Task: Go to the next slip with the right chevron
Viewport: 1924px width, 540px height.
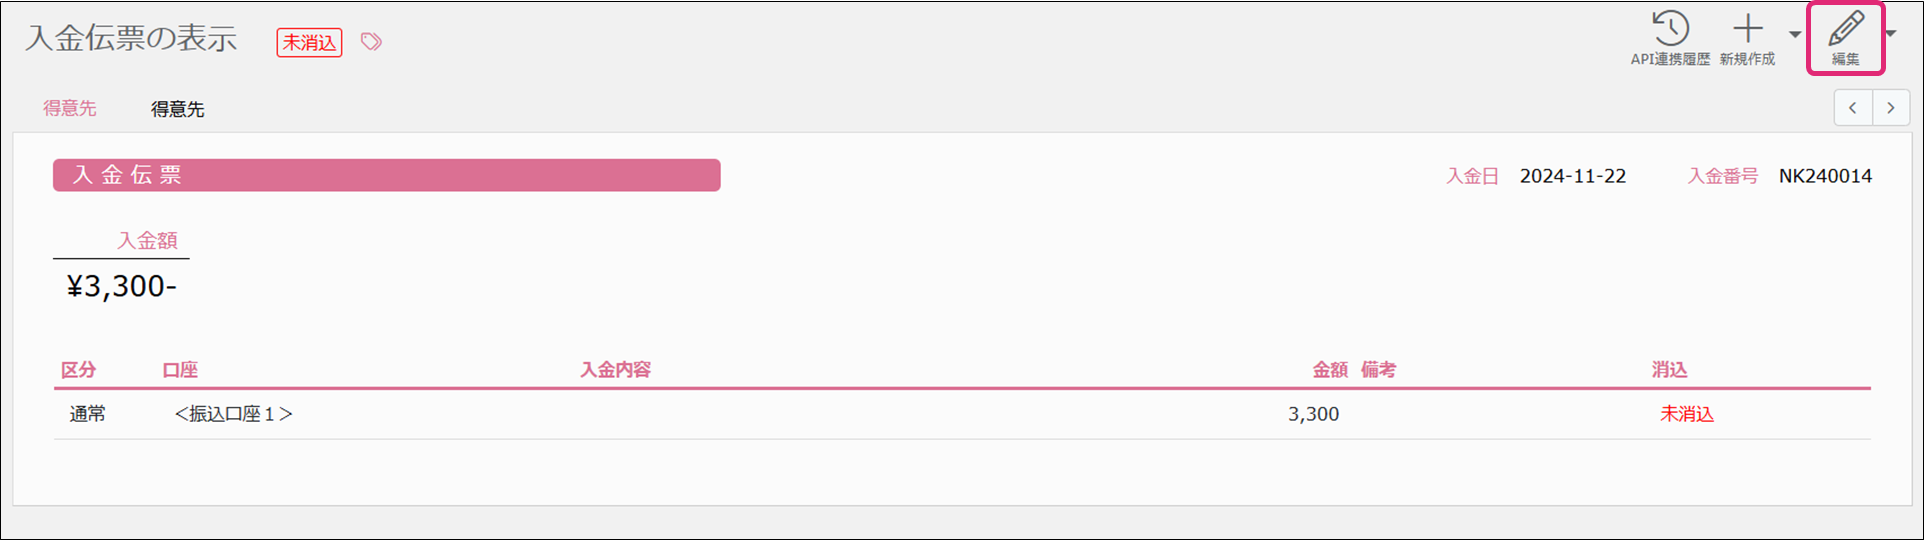Action: point(1890,108)
